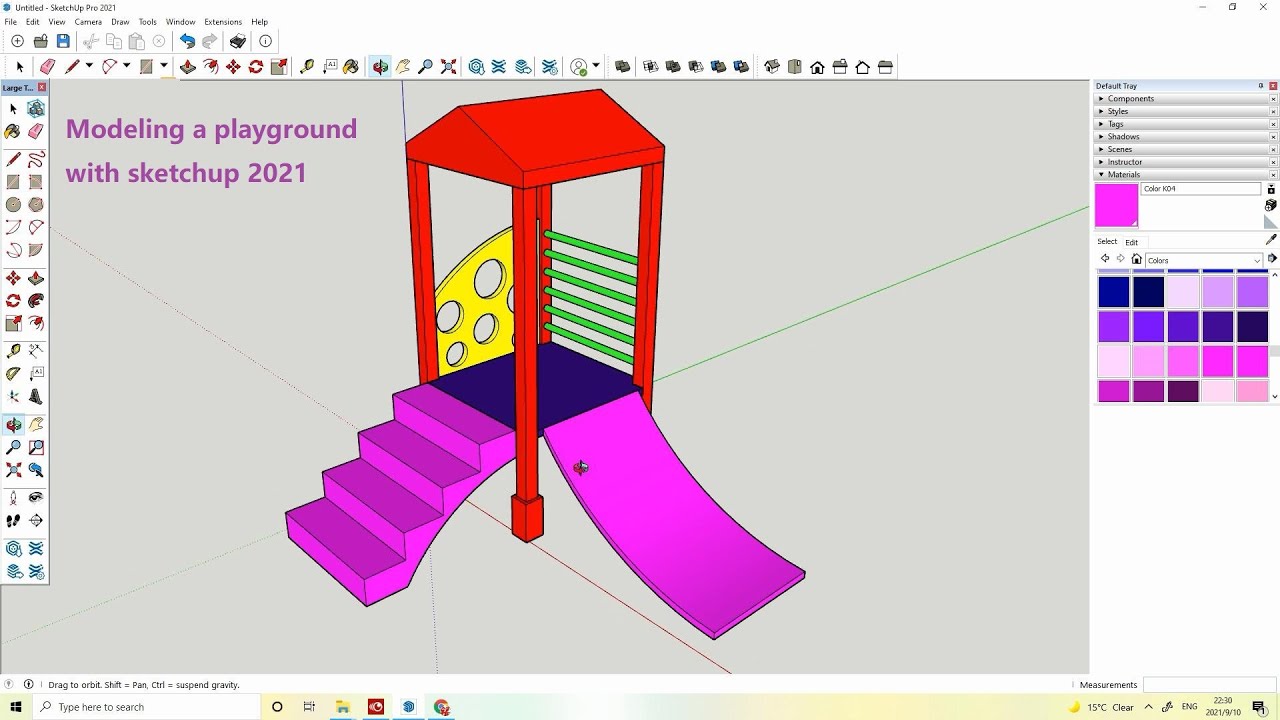Click the Save icon in the top toolbar
This screenshot has width=1280, height=720.
63,41
